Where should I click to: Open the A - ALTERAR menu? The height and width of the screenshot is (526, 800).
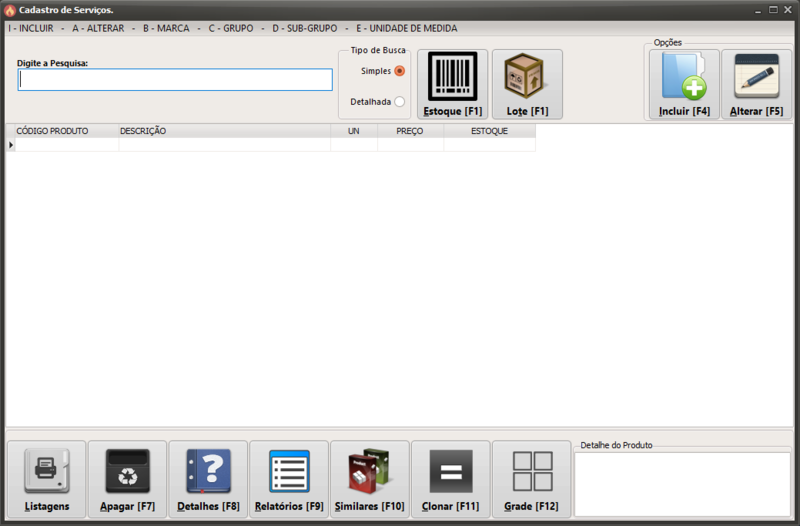coord(98,29)
